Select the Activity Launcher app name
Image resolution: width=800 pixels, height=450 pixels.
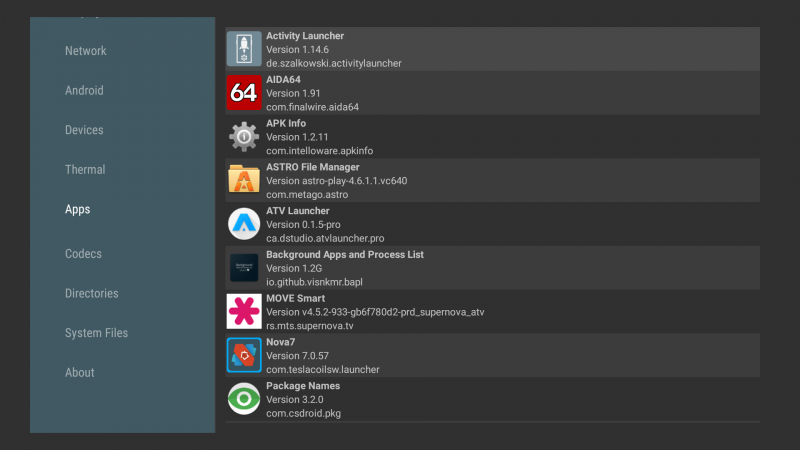305,36
